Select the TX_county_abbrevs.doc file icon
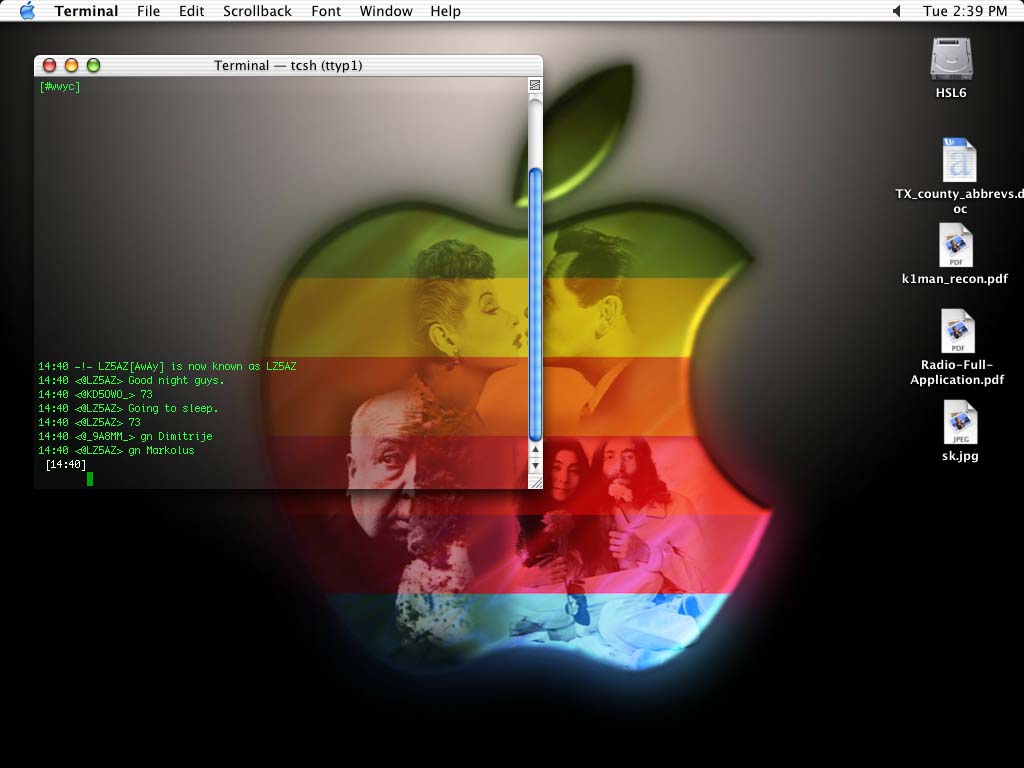 (959, 160)
